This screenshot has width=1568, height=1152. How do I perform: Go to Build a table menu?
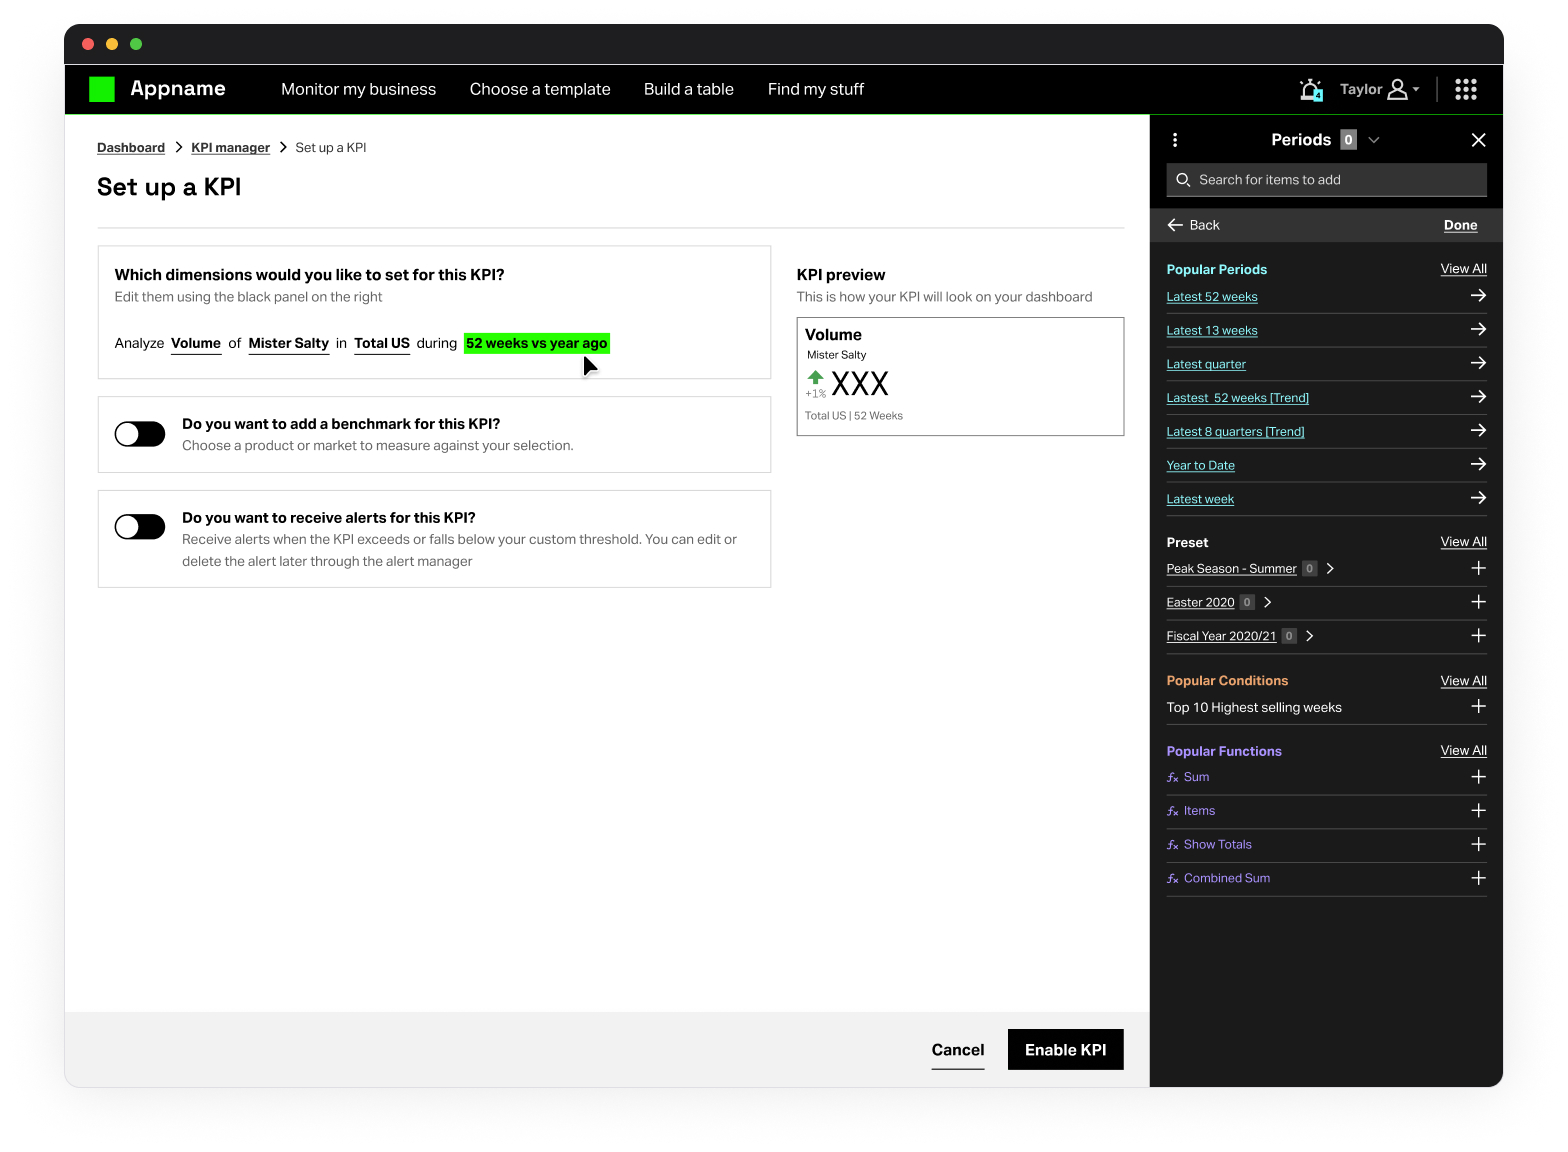688,90
